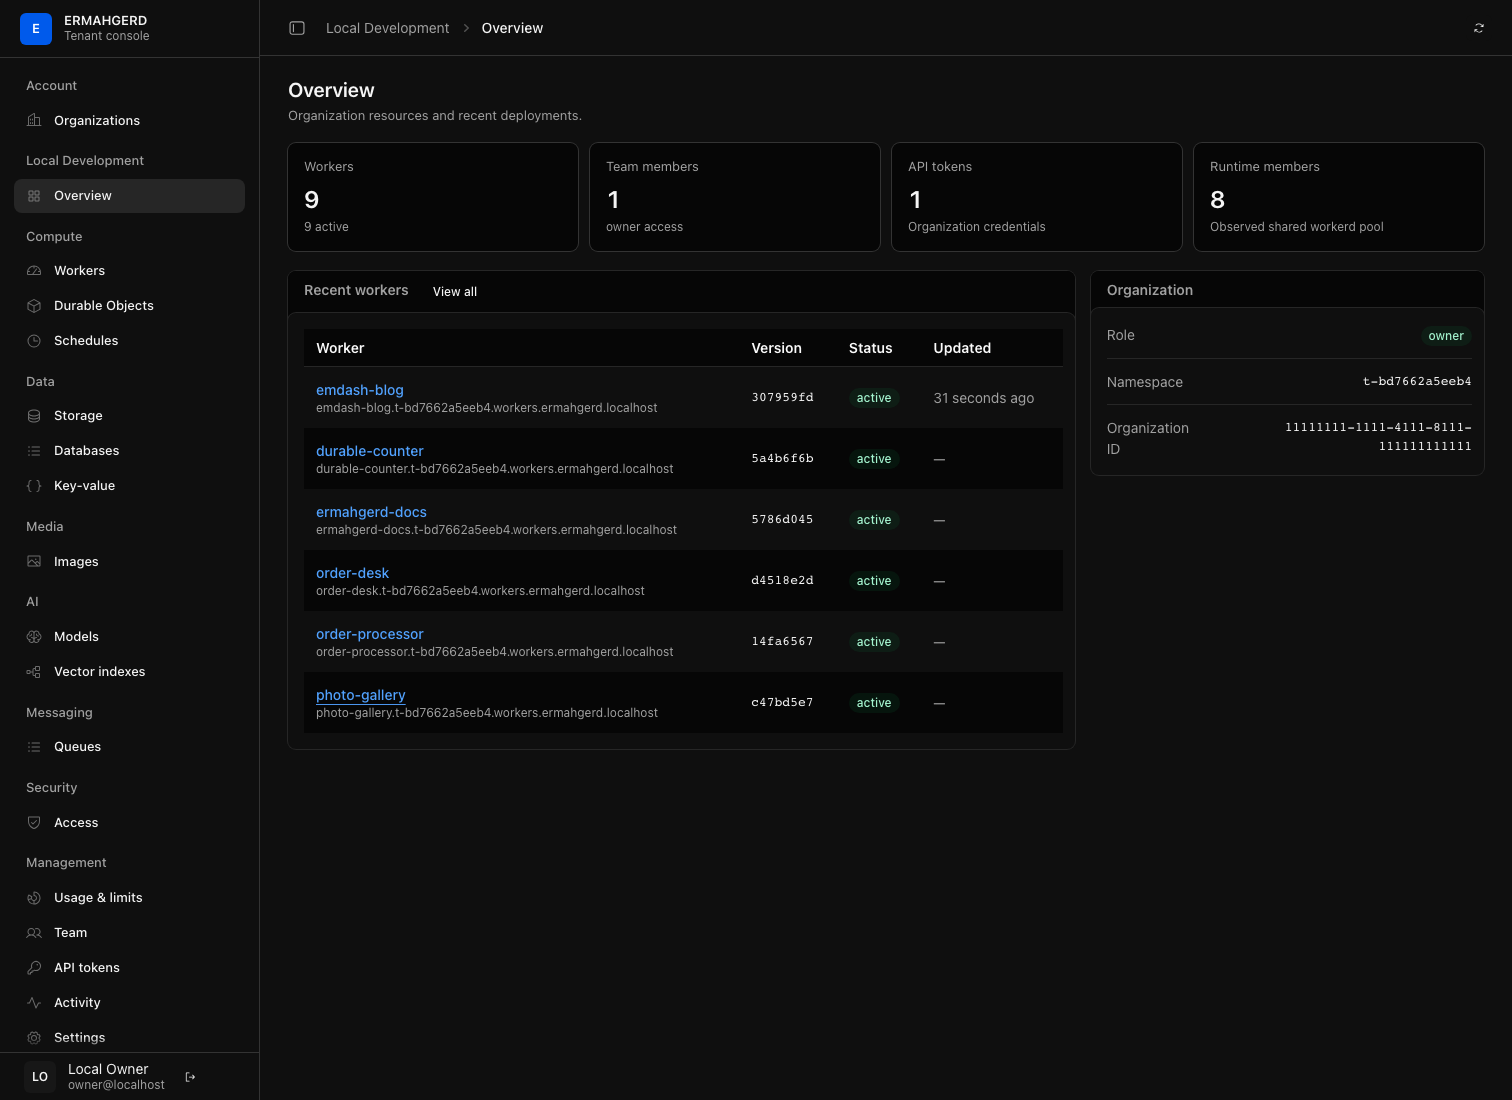Click the Models brain icon

tap(34, 637)
